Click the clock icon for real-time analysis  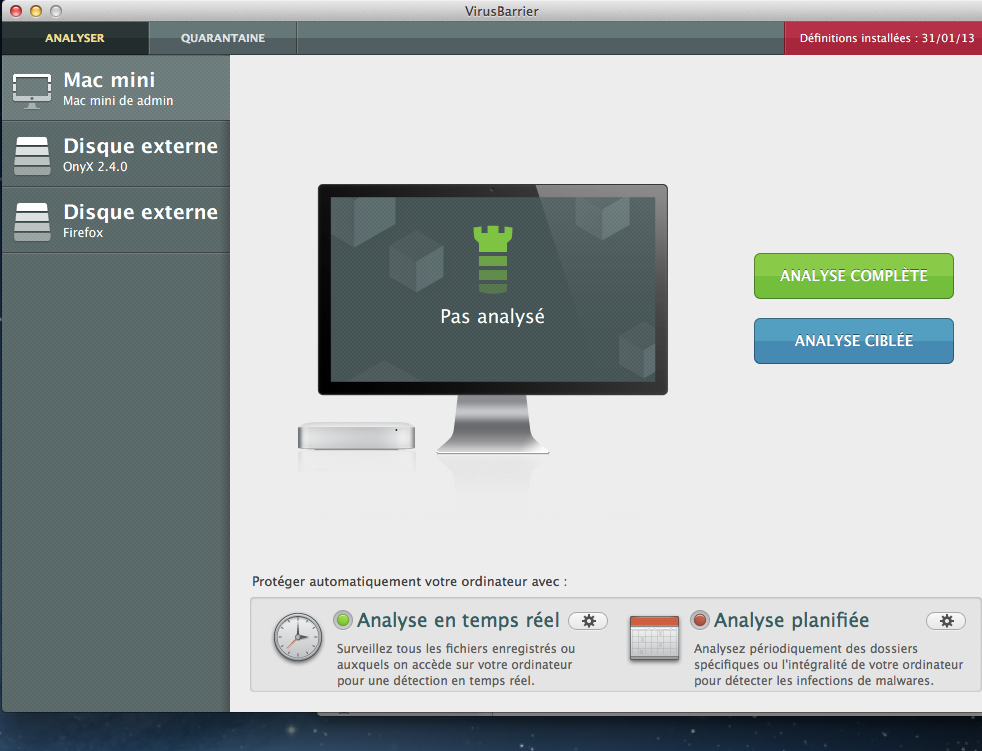pyautogui.click(x=297, y=637)
